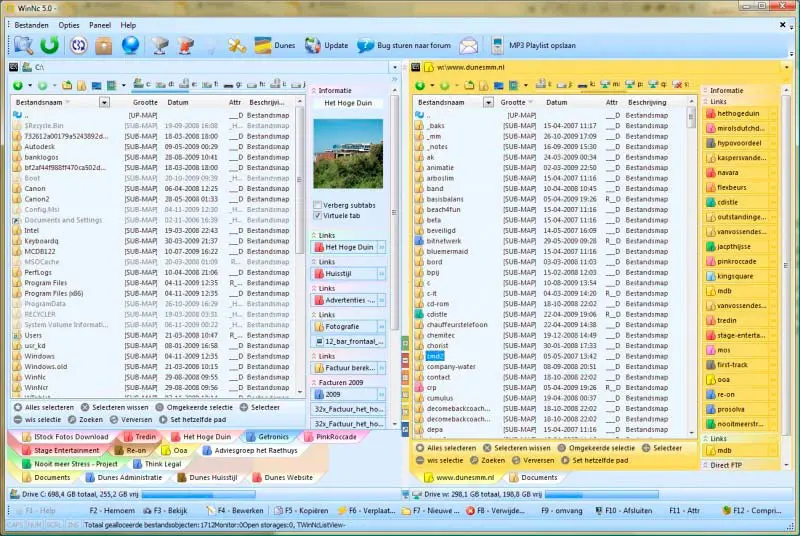This screenshot has width=800, height=536.
Task: Click the Het Hoge Duin photo thumbnail
Action: [348, 154]
